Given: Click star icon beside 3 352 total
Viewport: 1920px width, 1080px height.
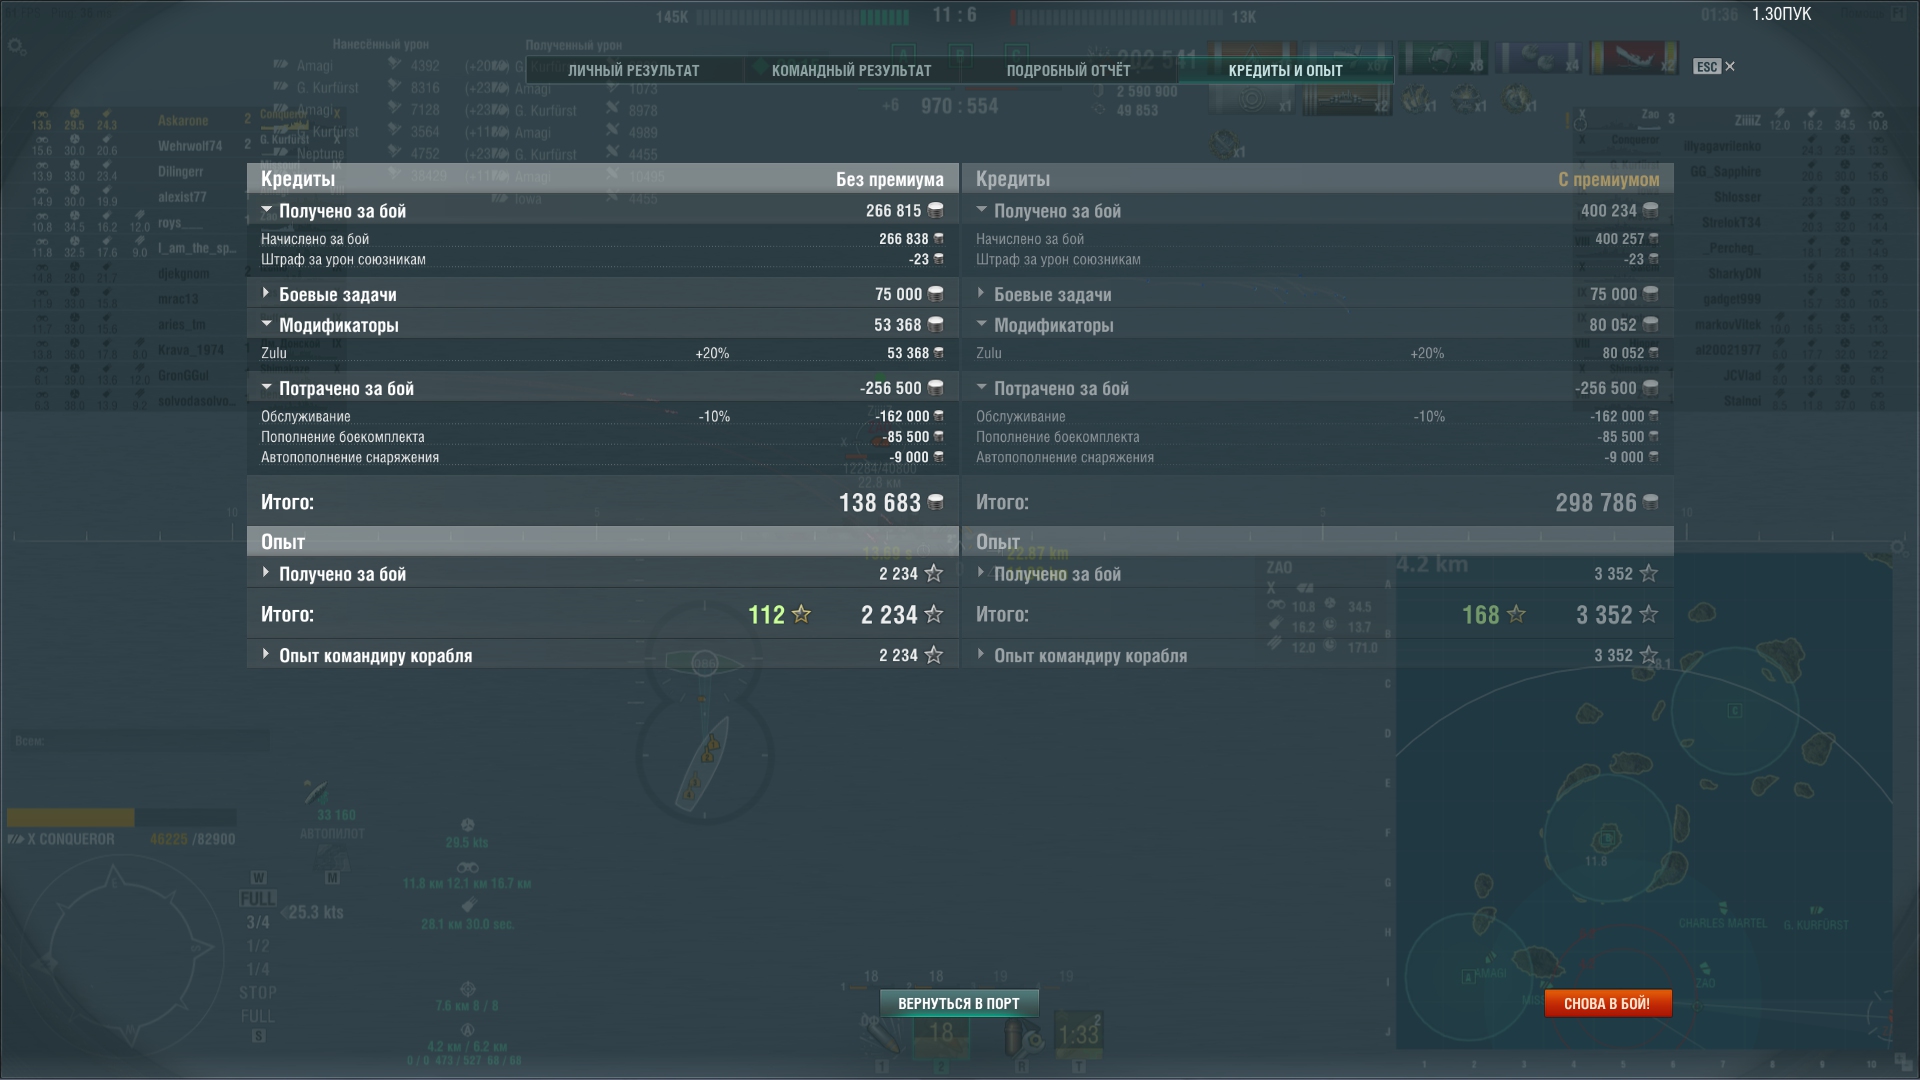Looking at the screenshot, I should coord(1649,614).
